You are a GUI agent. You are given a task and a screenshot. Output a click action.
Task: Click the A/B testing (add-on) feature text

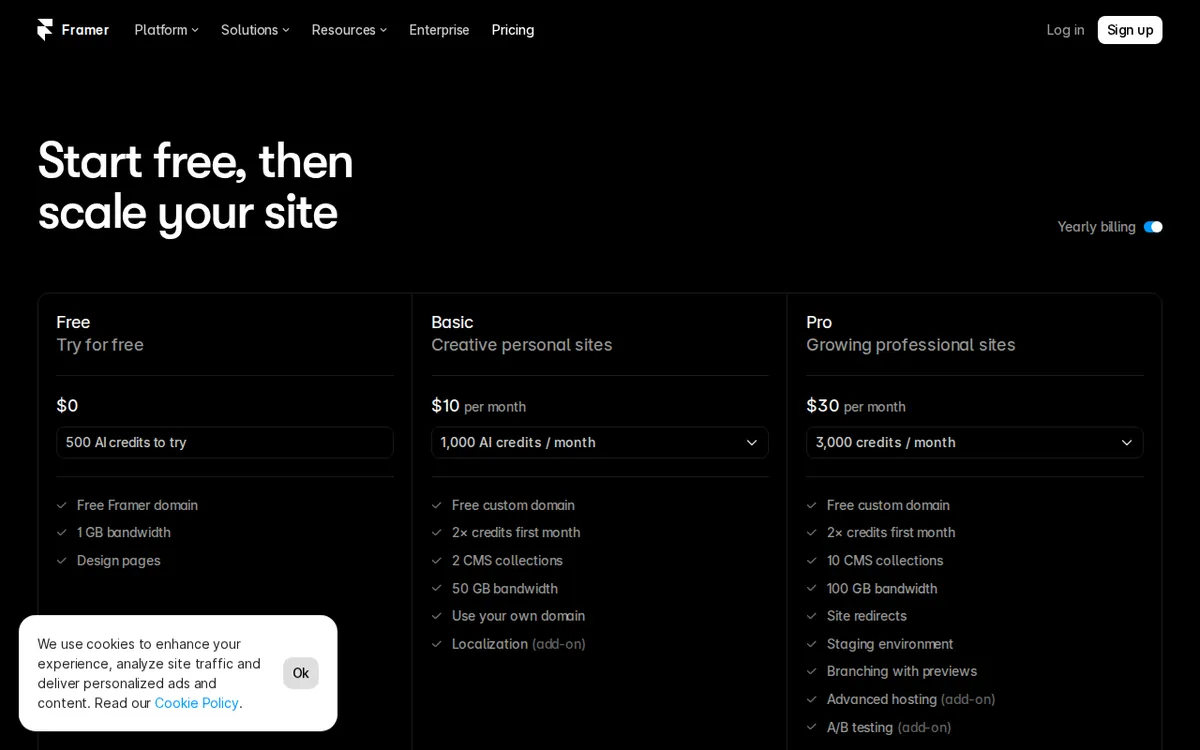coord(889,728)
